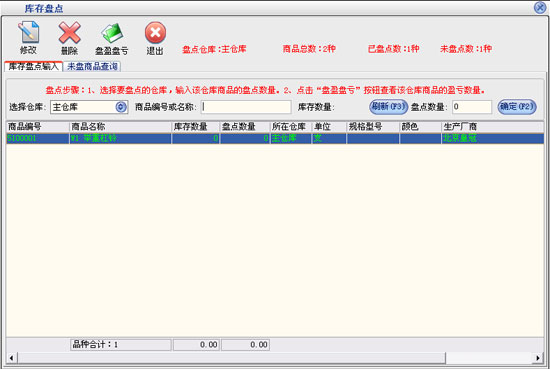The width and height of the screenshot is (550, 369).
Task: Click the 刷新(F3) refresh button
Action: tap(388, 107)
